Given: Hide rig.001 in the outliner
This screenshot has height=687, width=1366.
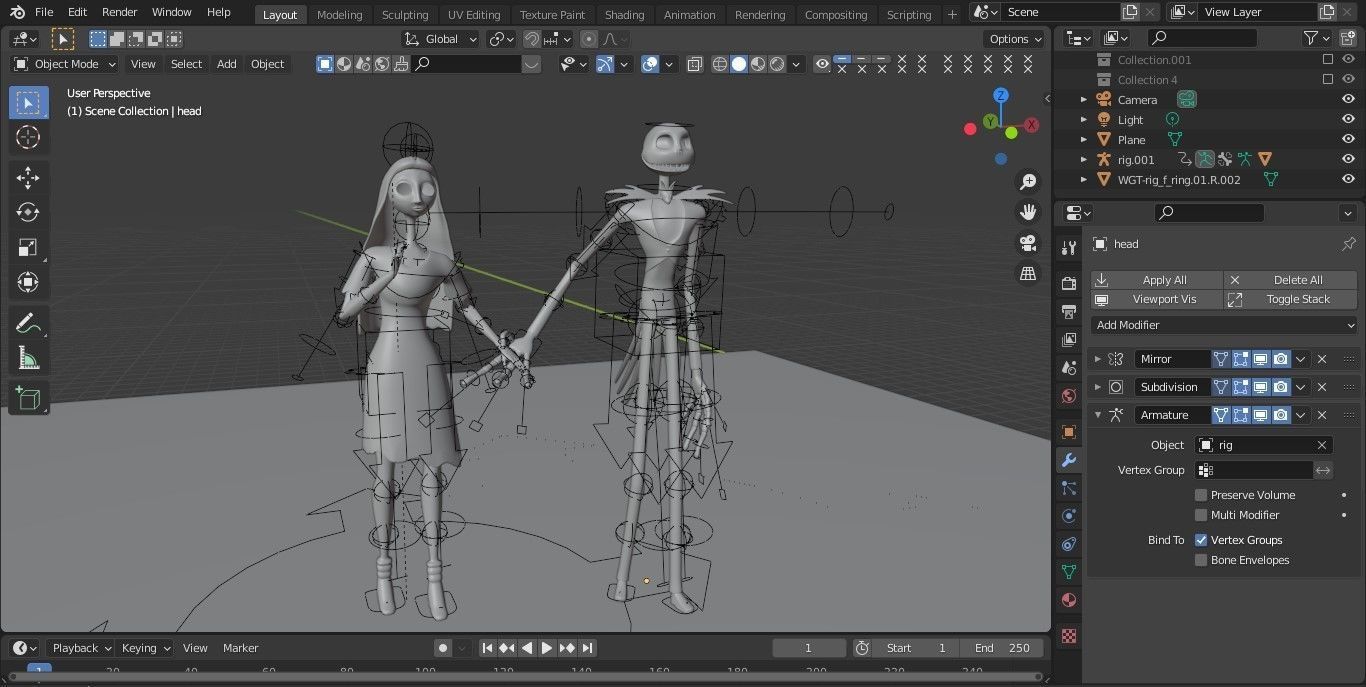Looking at the screenshot, I should 1348,160.
